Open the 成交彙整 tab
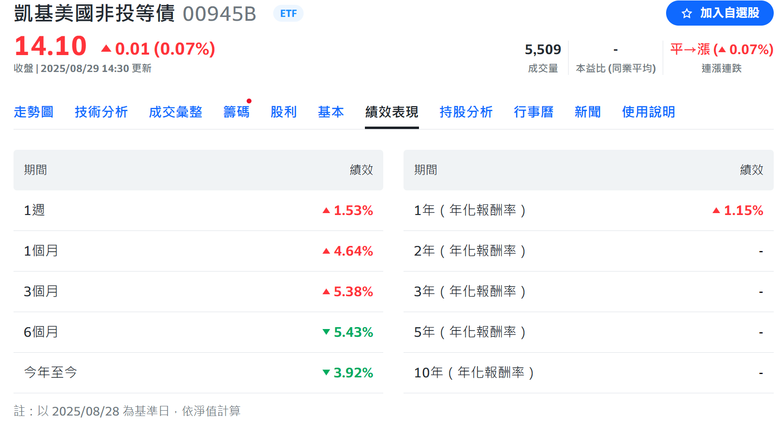Screen dimensions: 780x431 tap(176, 112)
